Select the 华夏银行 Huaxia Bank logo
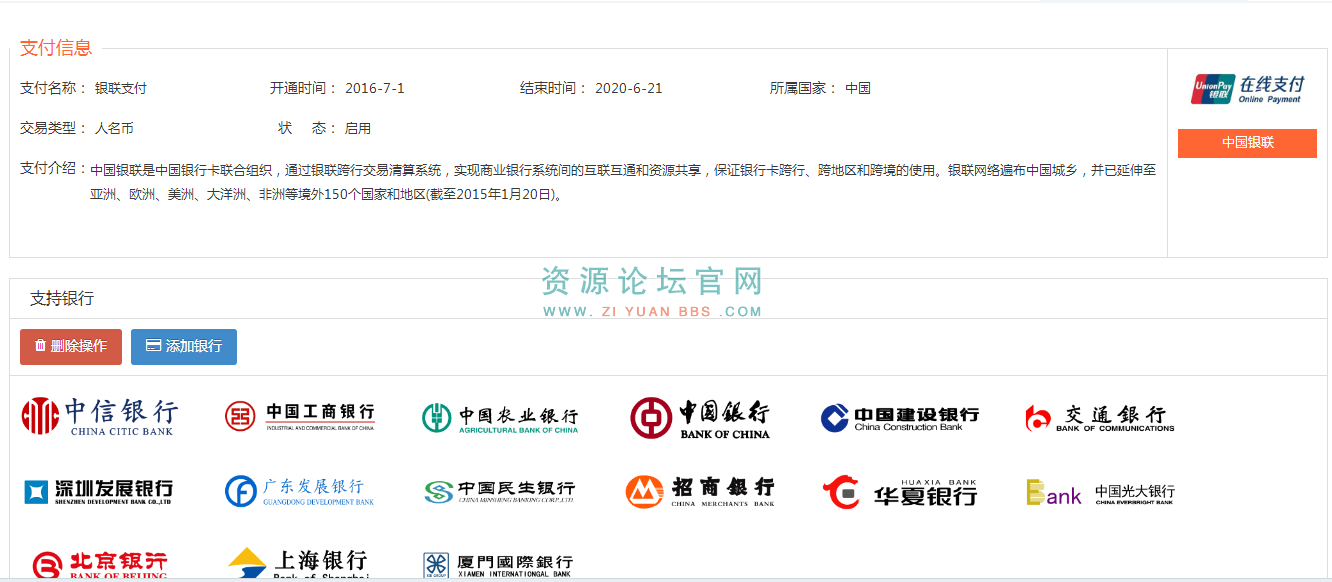 coord(900,492)
